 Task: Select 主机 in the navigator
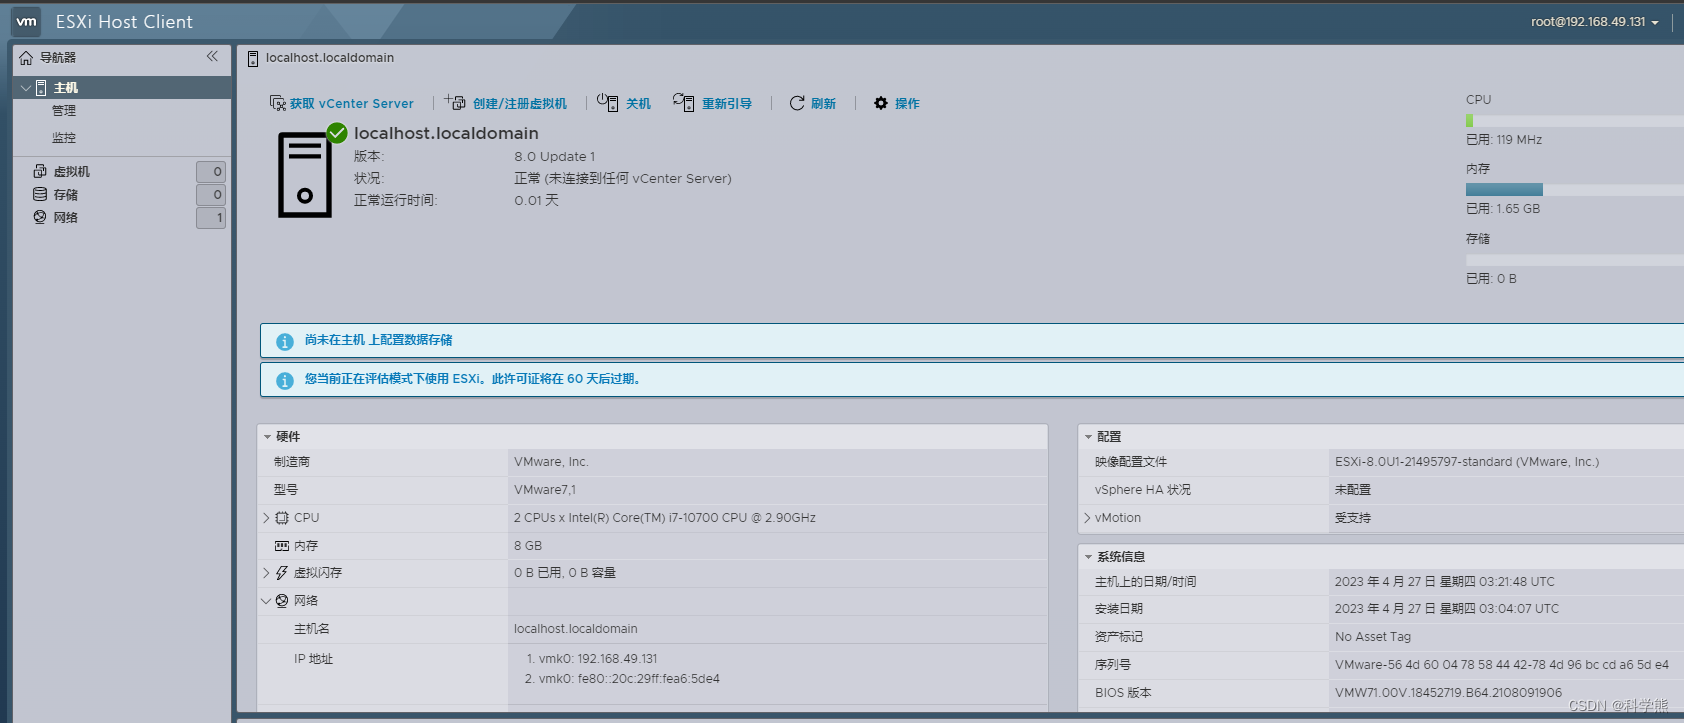pos(66,88)
